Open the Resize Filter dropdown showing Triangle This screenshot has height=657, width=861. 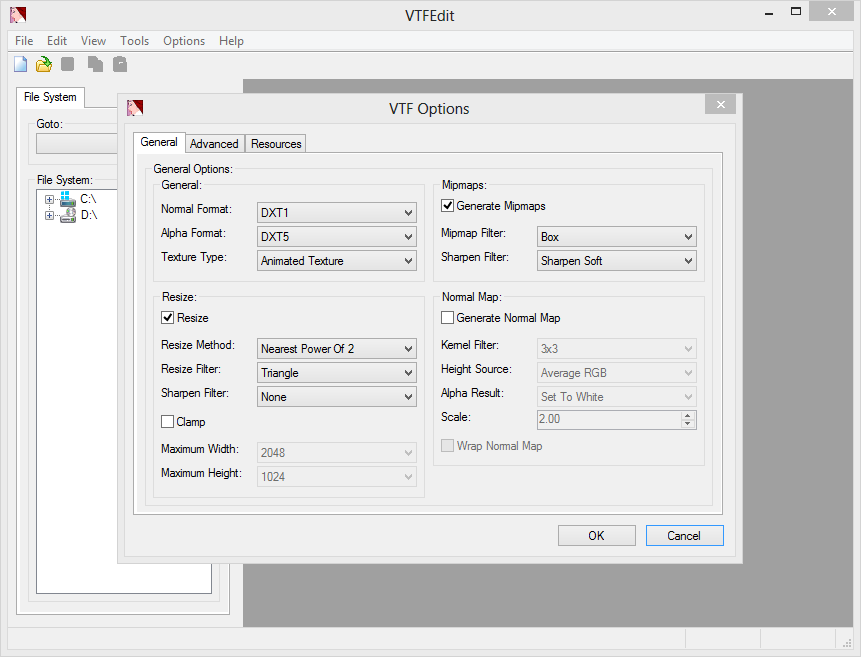(x=337, y=373)
